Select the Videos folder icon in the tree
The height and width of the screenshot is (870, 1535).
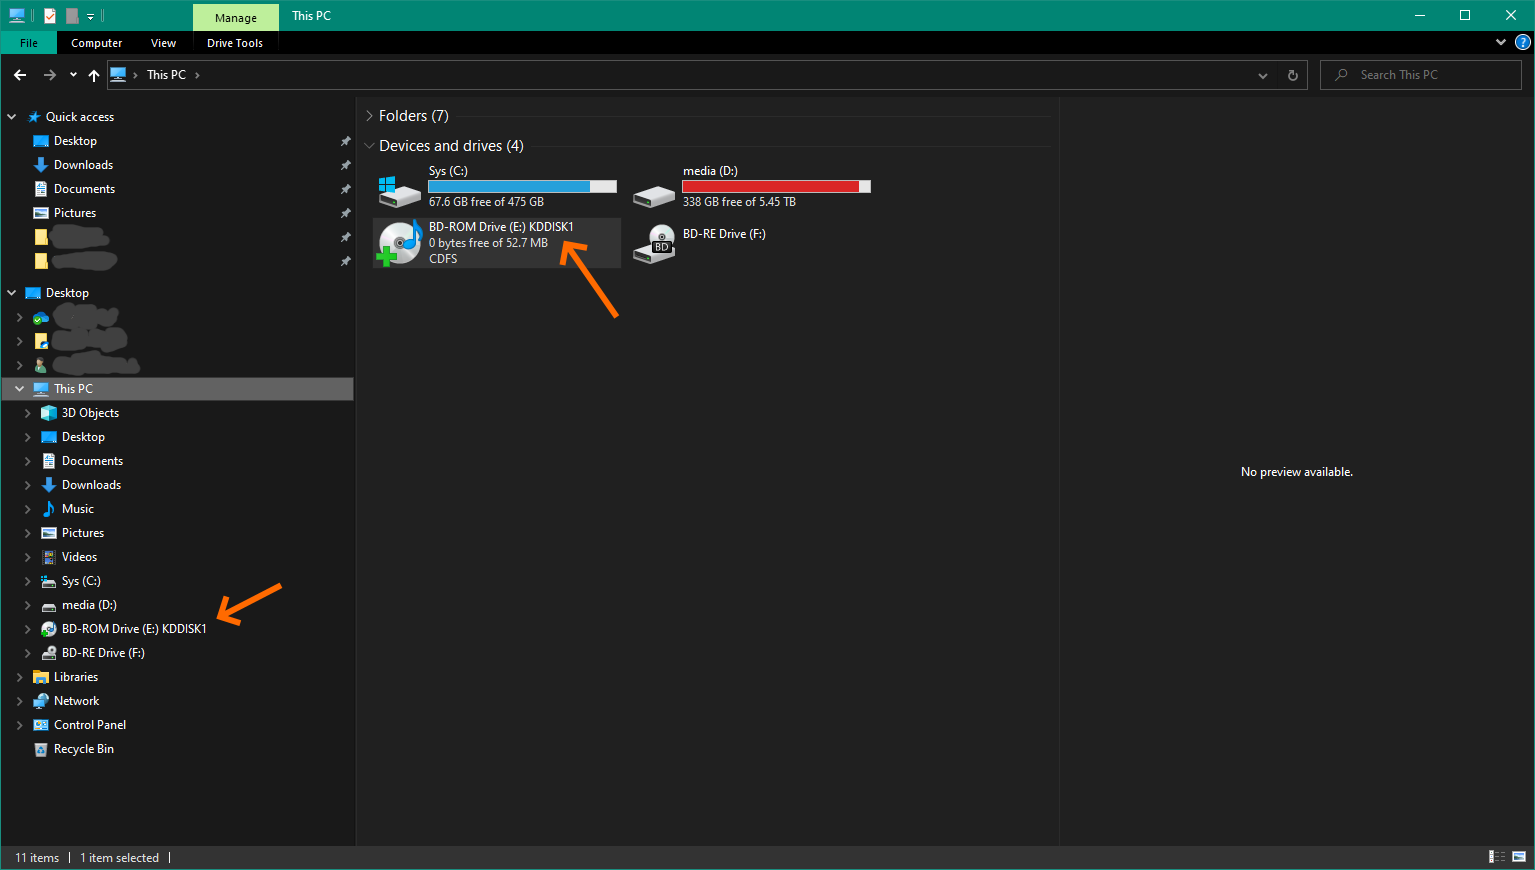pos(48,557)
